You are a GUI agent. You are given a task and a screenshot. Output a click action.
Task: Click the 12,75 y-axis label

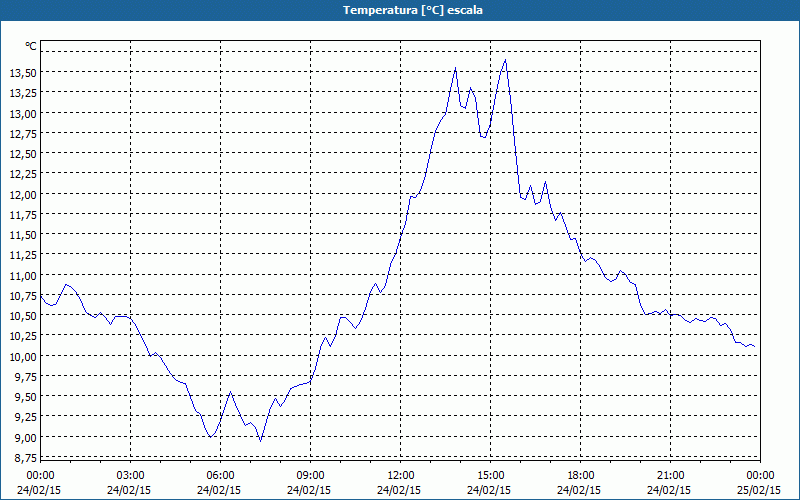tap(23, 134)
